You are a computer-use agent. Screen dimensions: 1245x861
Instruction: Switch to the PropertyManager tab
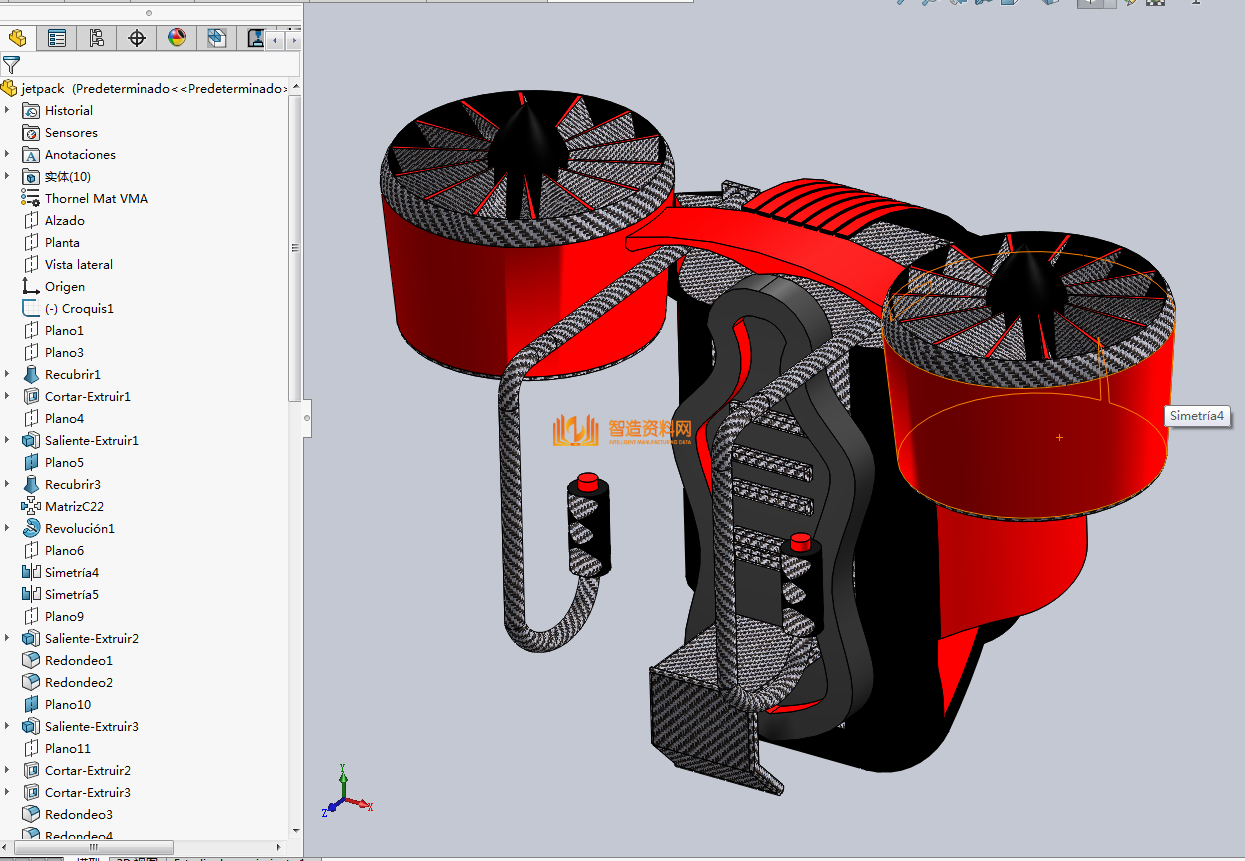coord(57,38)
